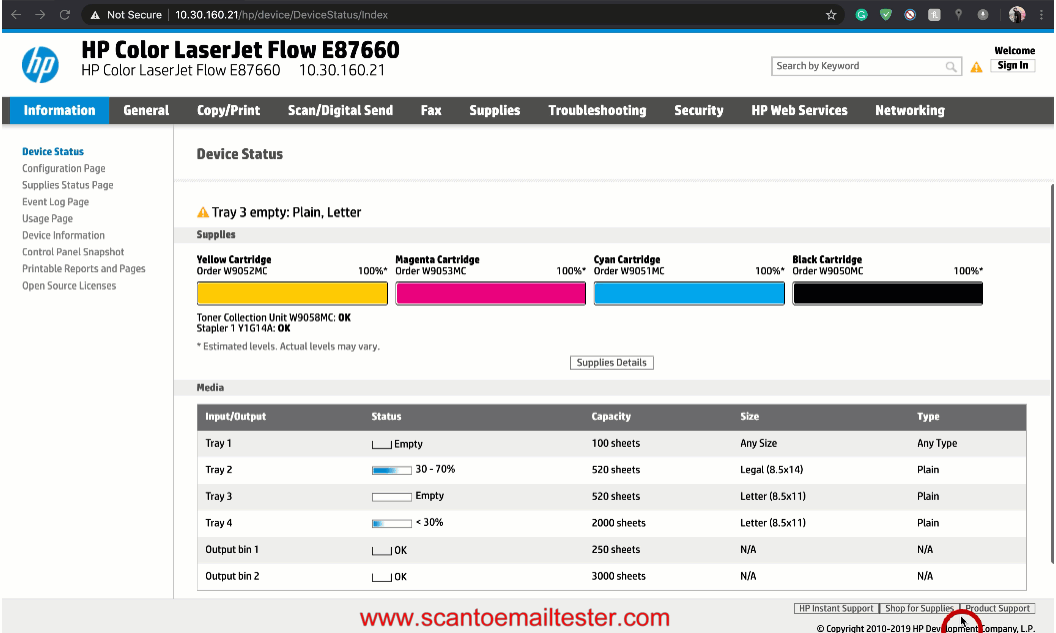This screenshot has width=1056, height=633.
Task: Click the Shop for Supplies link
Action: pyautogui.click(x=919, y=608)
